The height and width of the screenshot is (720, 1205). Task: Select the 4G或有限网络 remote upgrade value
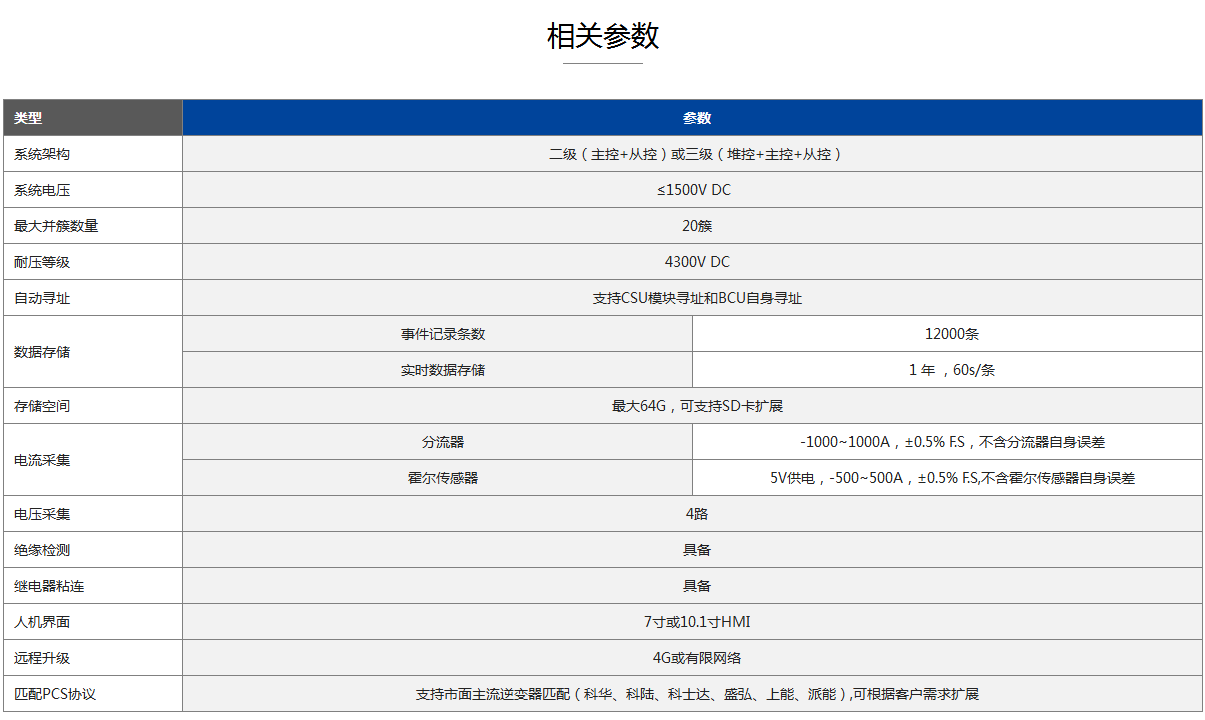(697, 658)
